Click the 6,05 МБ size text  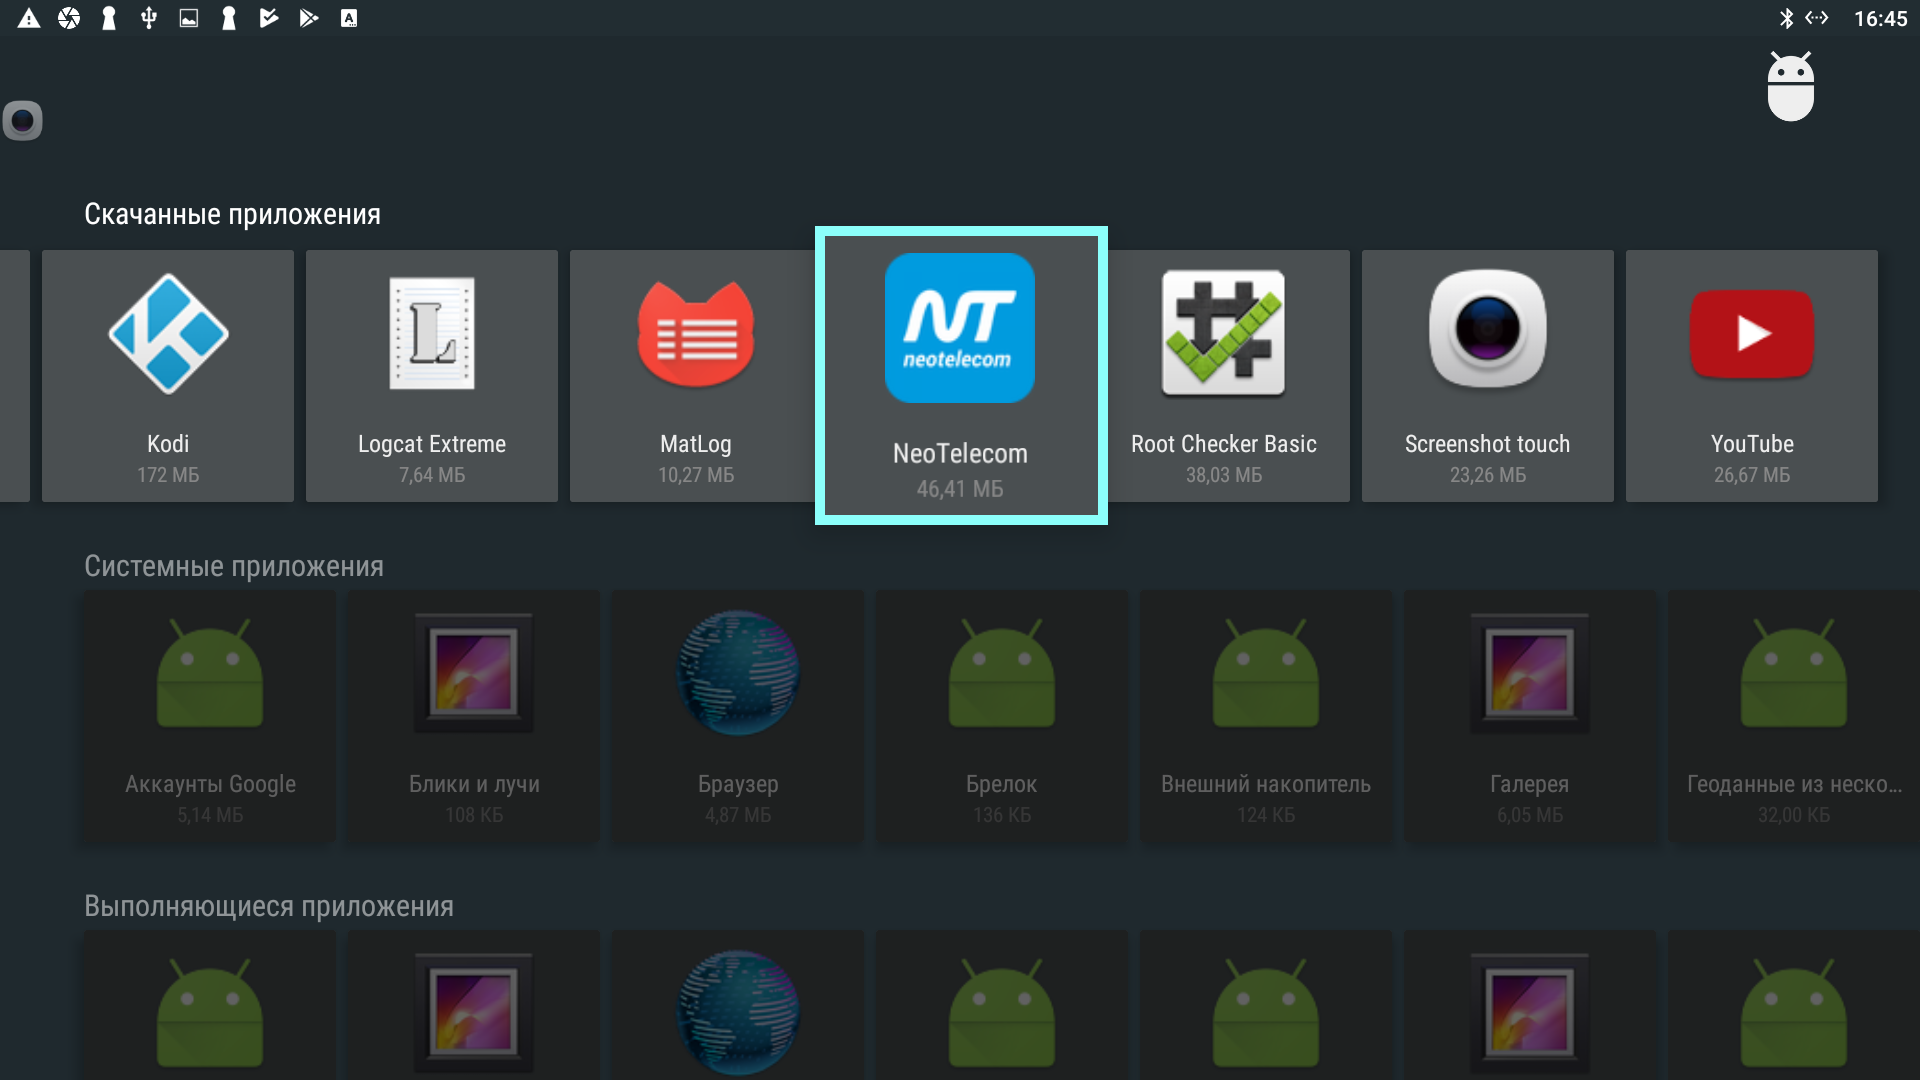(1530, 815)
